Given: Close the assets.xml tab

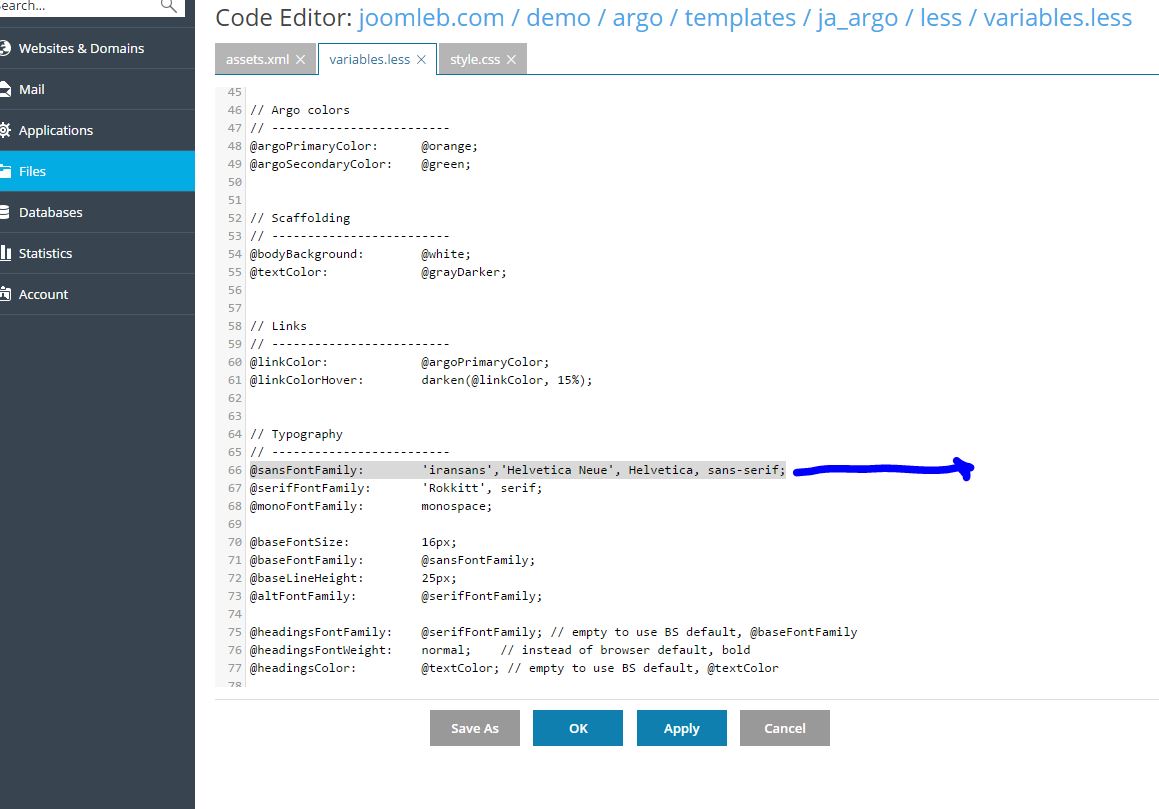Looking at the screenshot, I should [x=300, y=59].
